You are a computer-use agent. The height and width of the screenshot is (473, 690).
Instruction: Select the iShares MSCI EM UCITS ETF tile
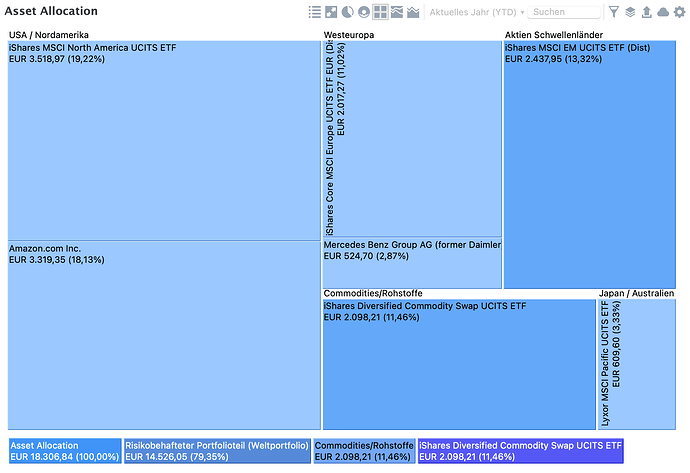tap(589, 165)
